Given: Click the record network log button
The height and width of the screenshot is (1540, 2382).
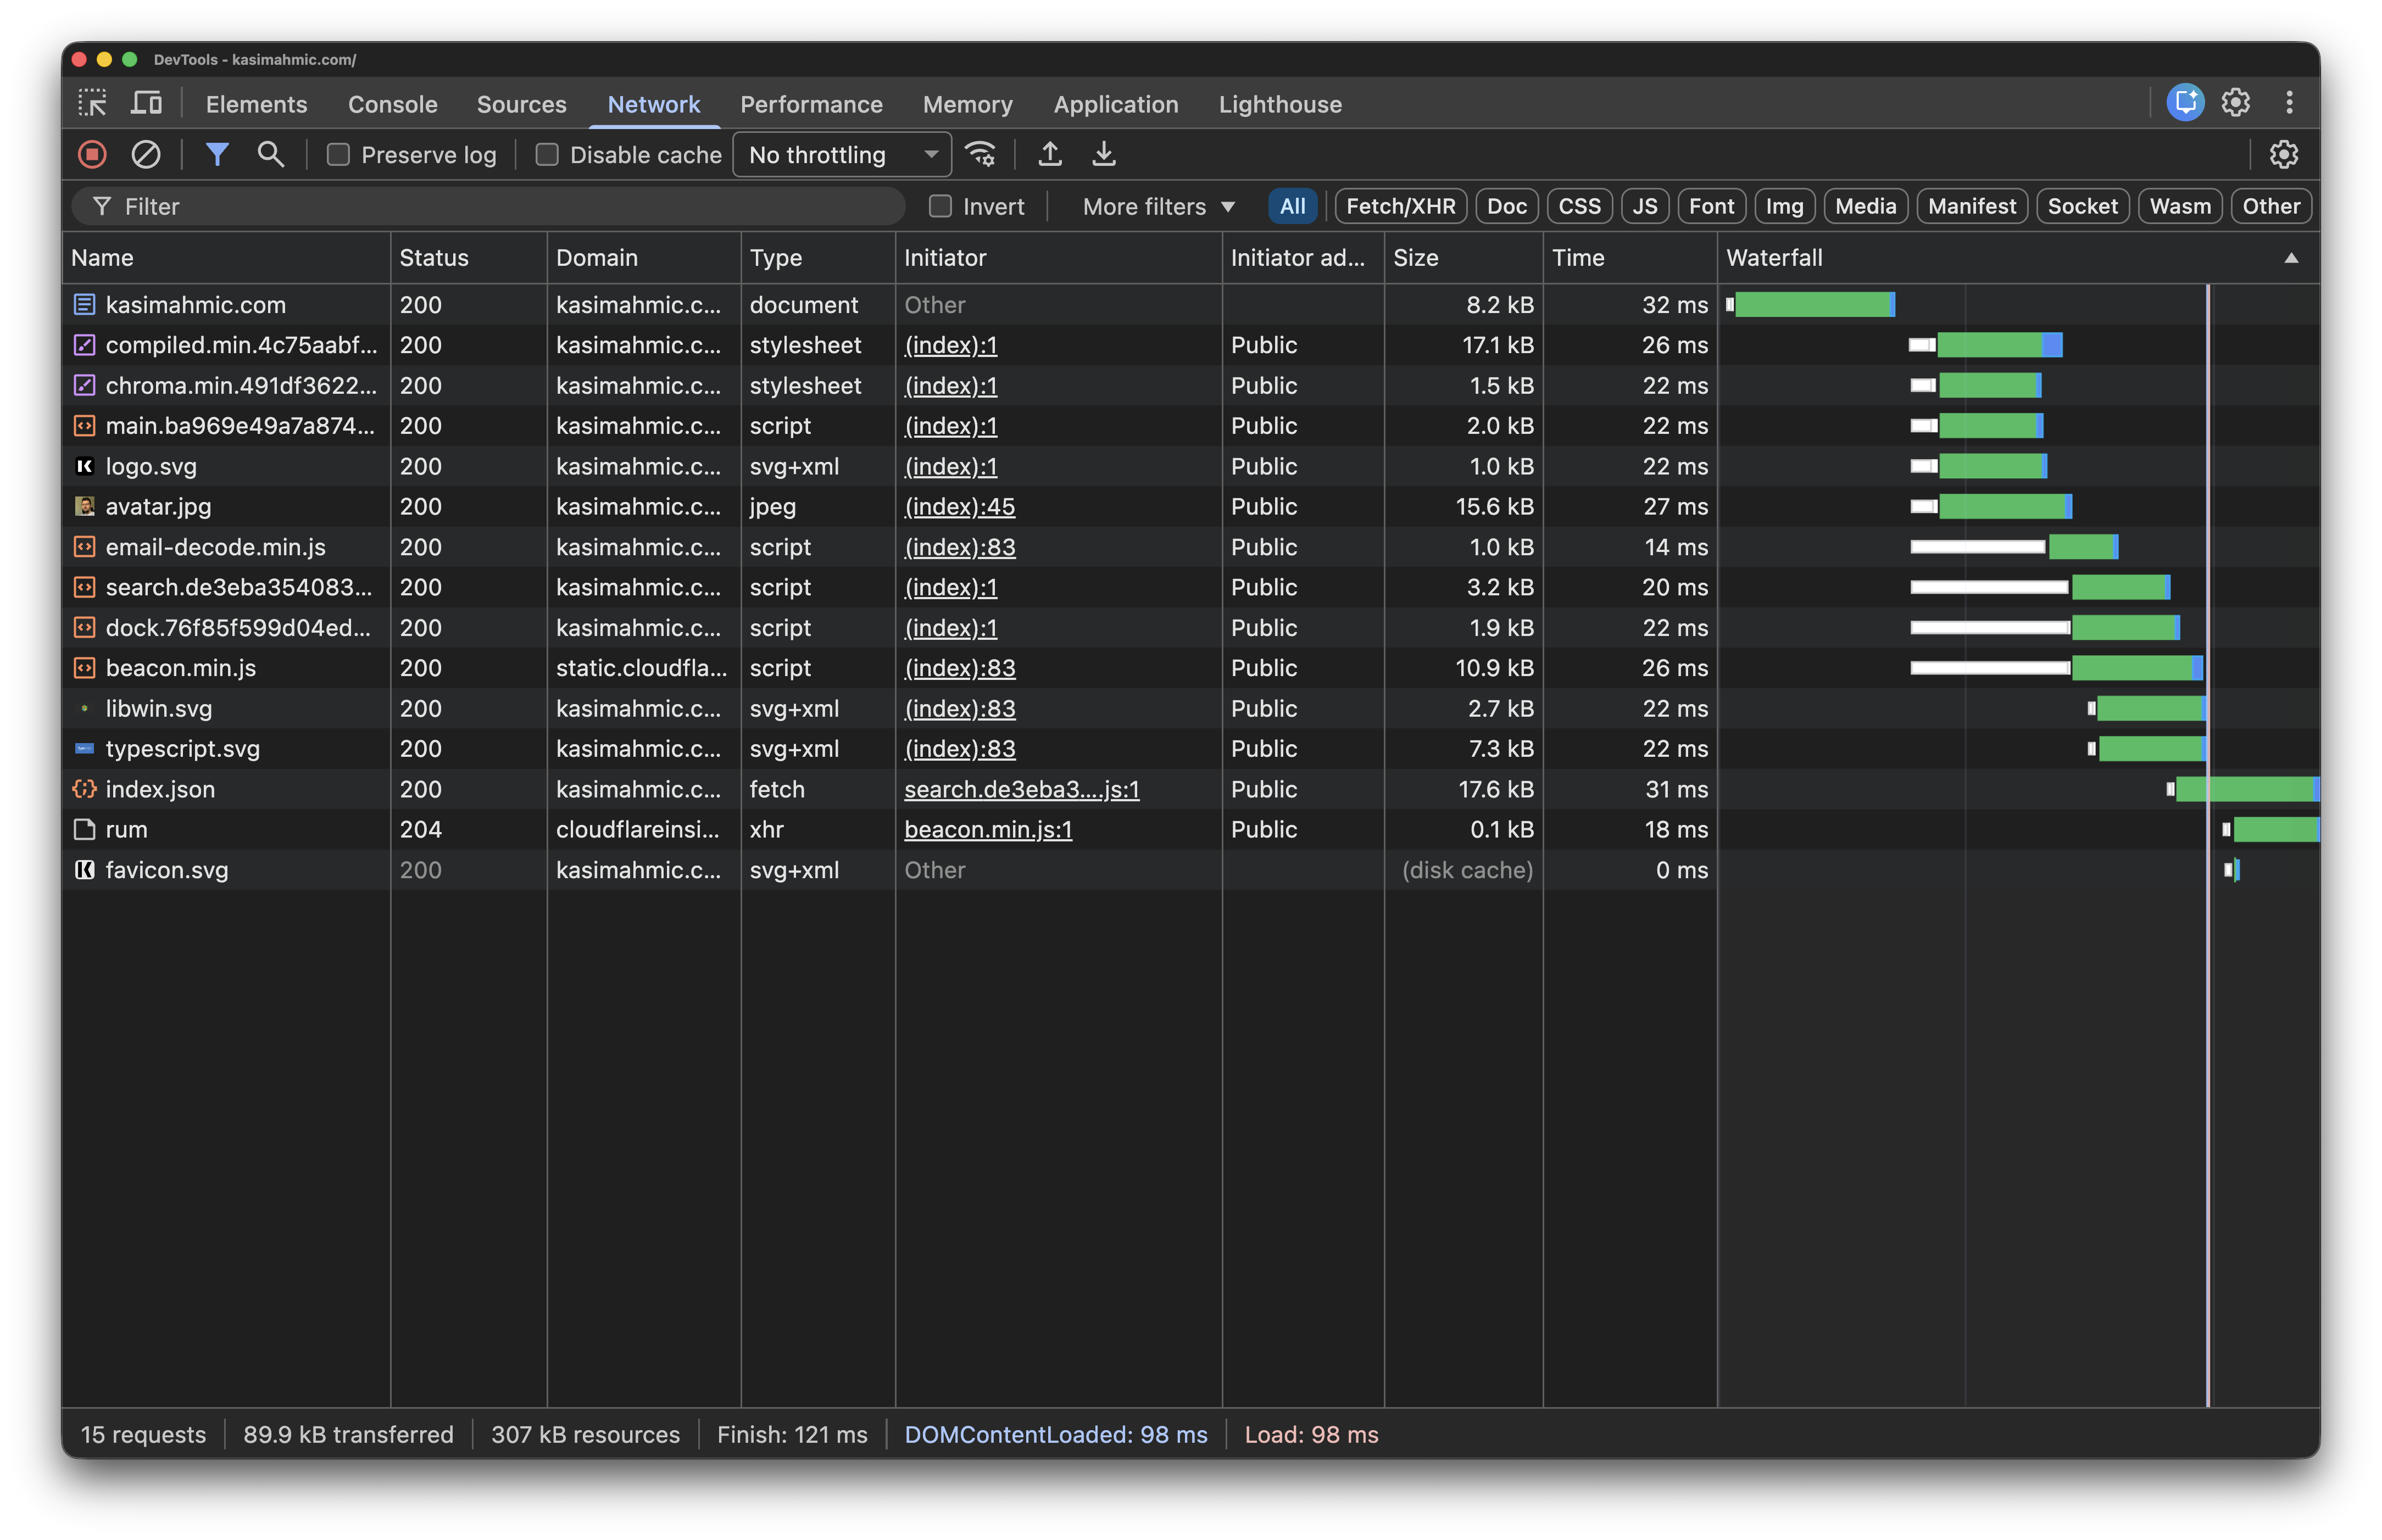Looking at the screenshot, I should coord(92,155).
